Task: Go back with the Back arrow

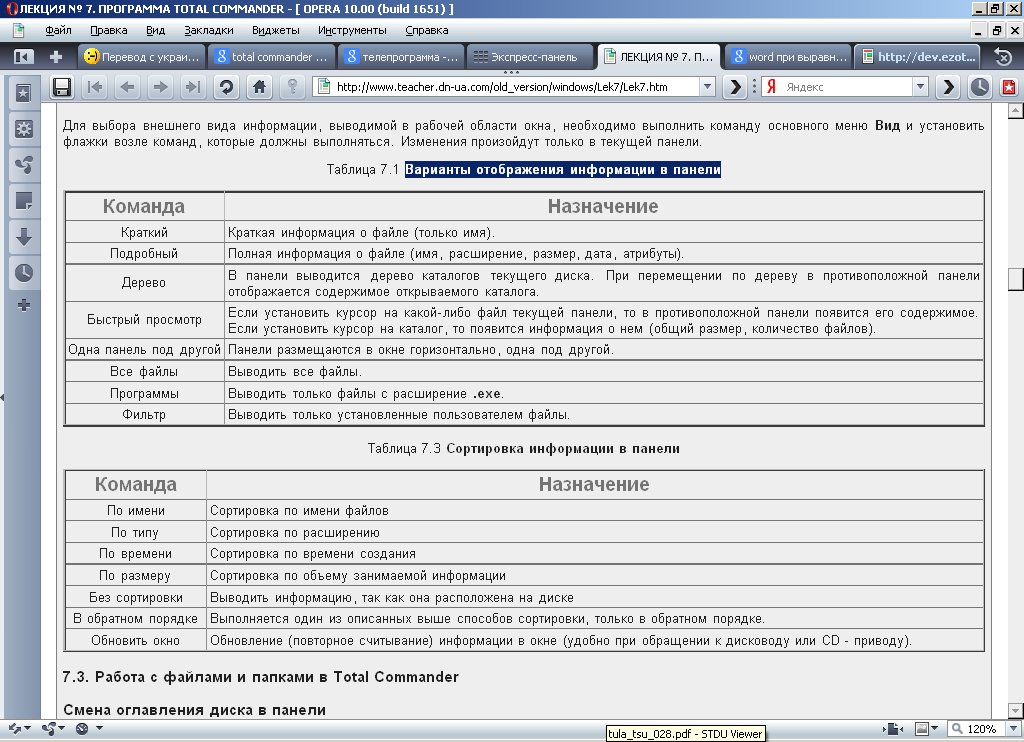Action: tap(128, 87)
